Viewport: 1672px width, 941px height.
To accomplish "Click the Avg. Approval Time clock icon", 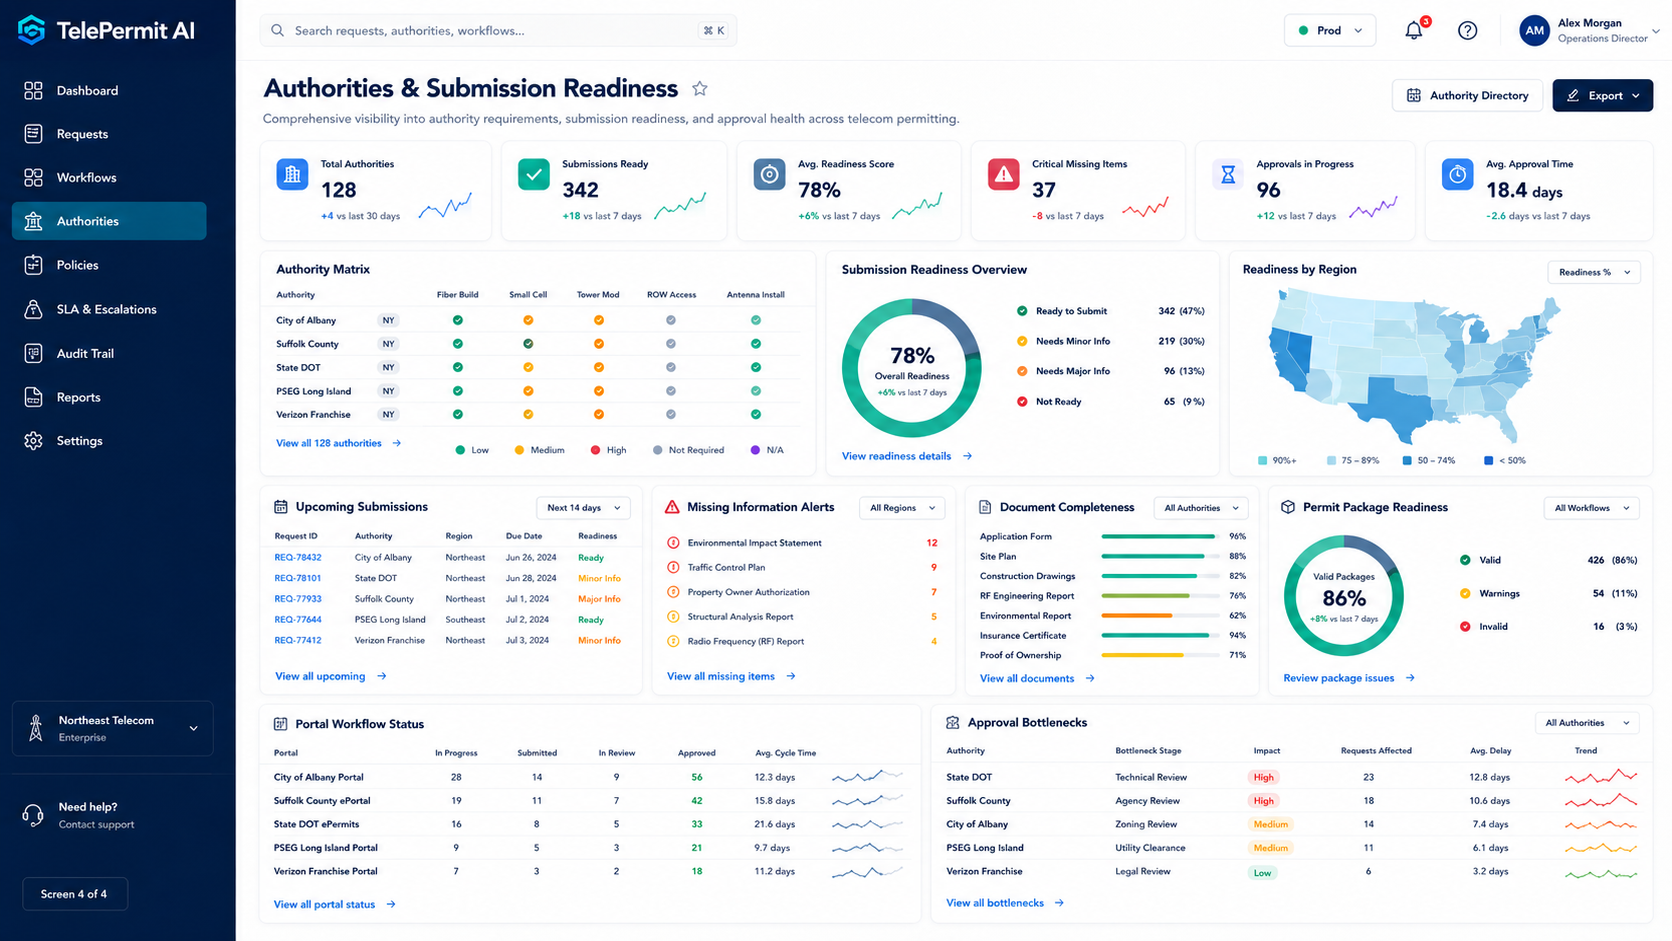I will click(x=1457, y=175).
